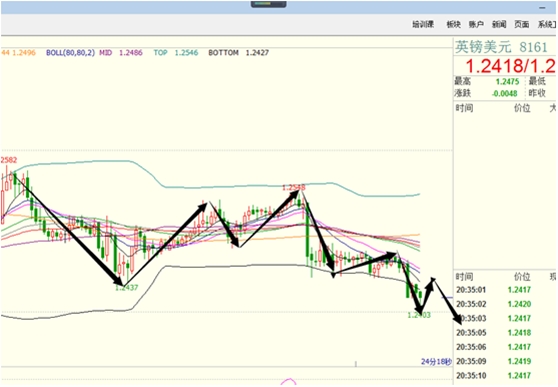This screenshot has width=558, height=387.
Task: Click the daily high value 1.2475
Action: click(x=507, y=82)
